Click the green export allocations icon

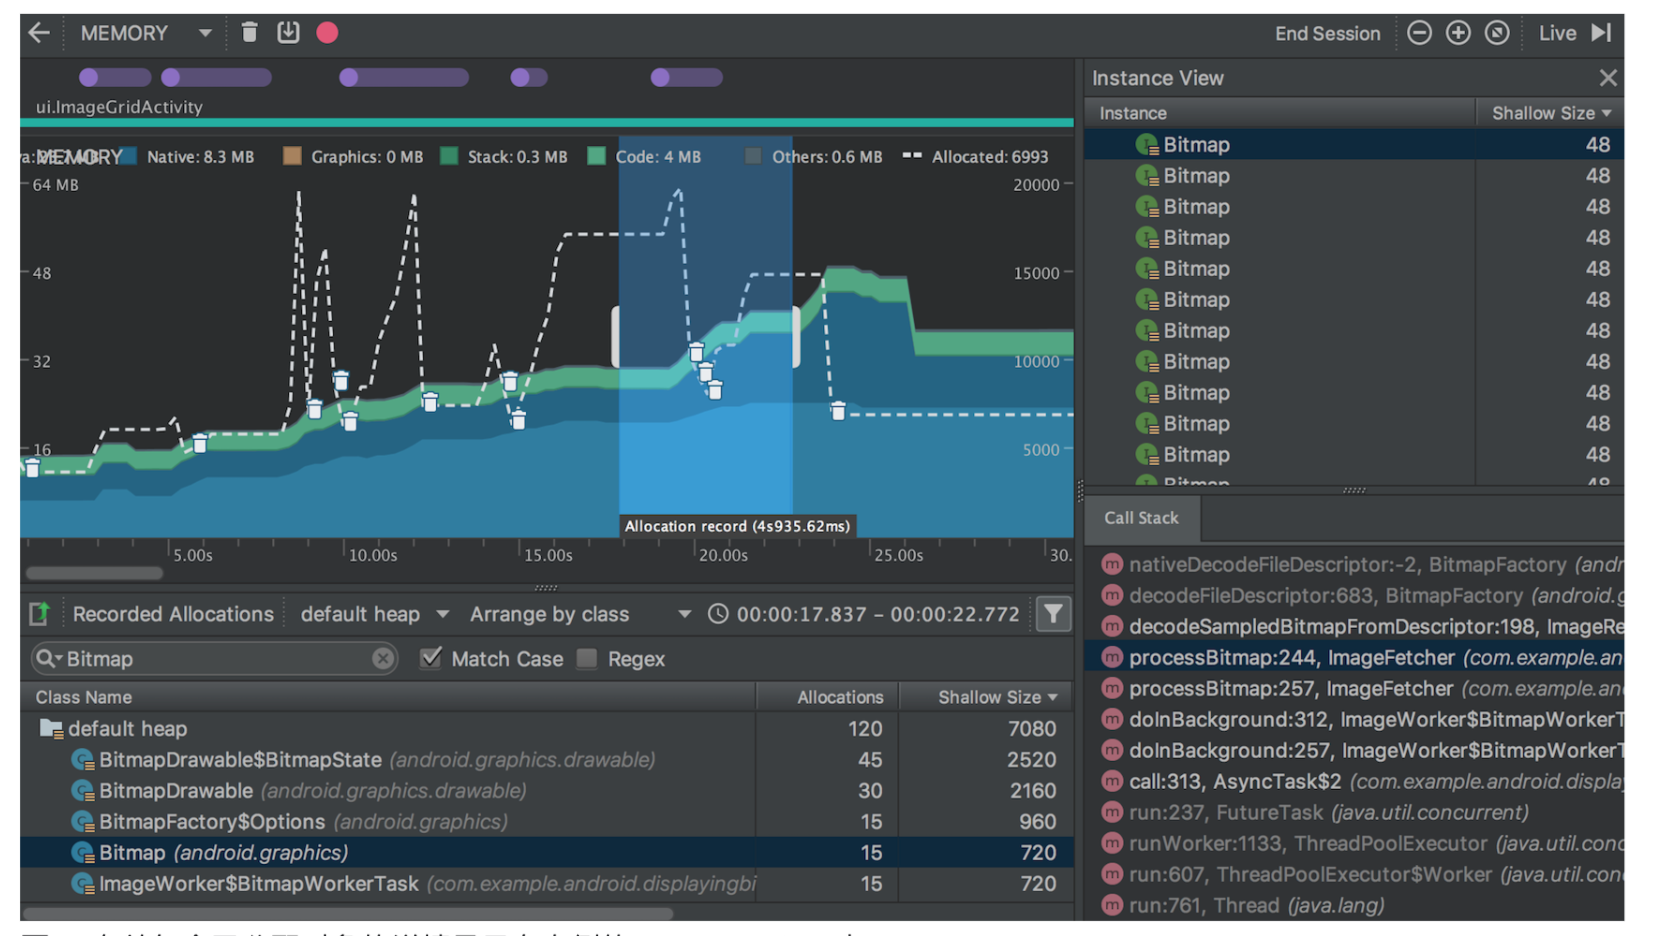click(x=39, y=613)
